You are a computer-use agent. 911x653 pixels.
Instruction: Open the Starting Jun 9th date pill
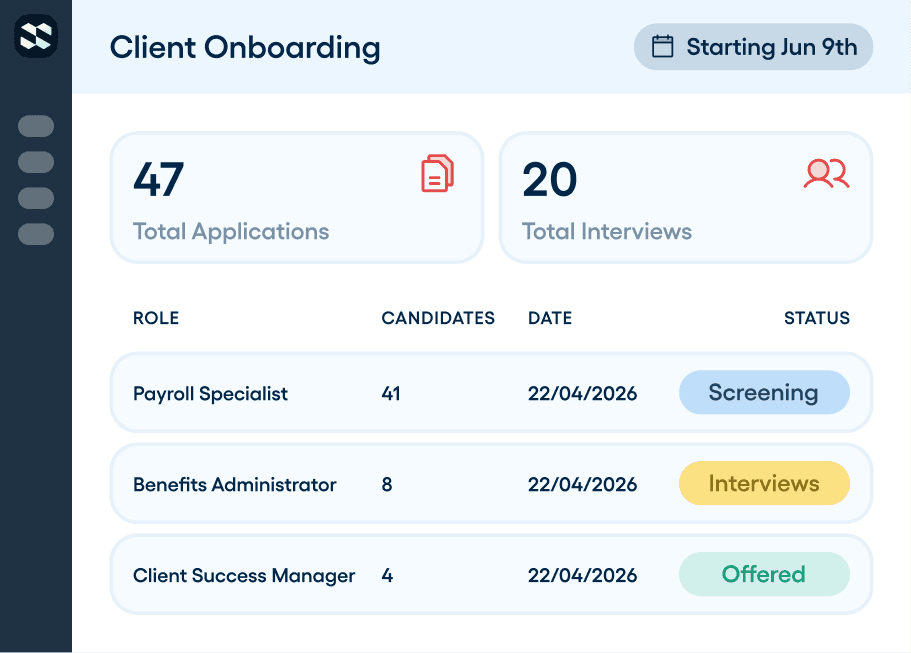[754, 46]
